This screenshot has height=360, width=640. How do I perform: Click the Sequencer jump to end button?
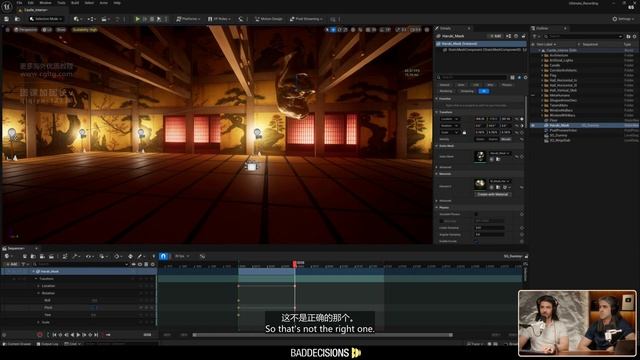pyautogui.click(x=96, y=335)
